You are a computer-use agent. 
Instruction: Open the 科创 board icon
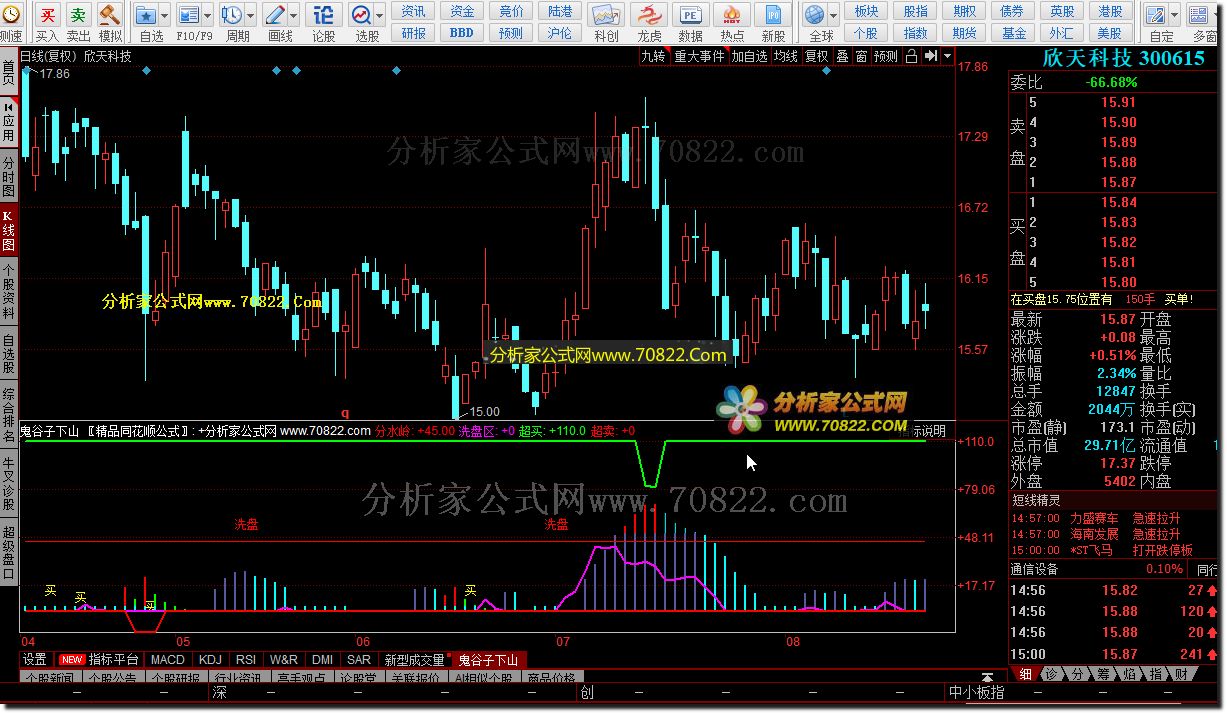point(606,15)
